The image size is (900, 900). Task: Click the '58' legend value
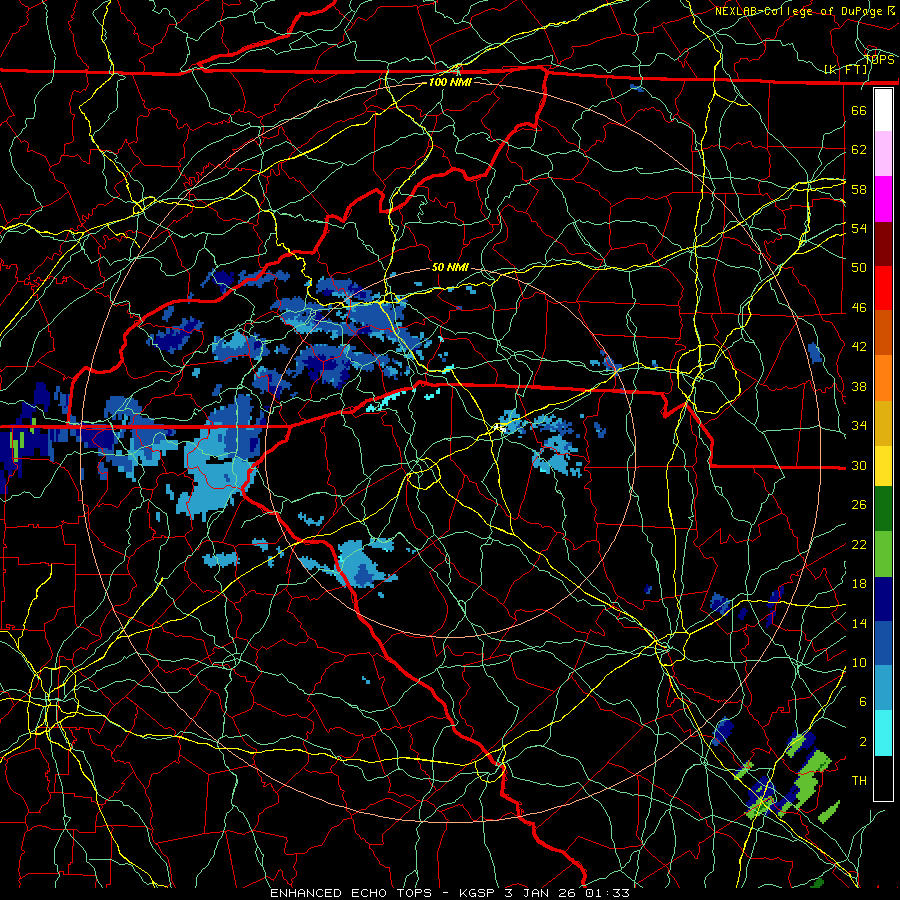point(859,189)
